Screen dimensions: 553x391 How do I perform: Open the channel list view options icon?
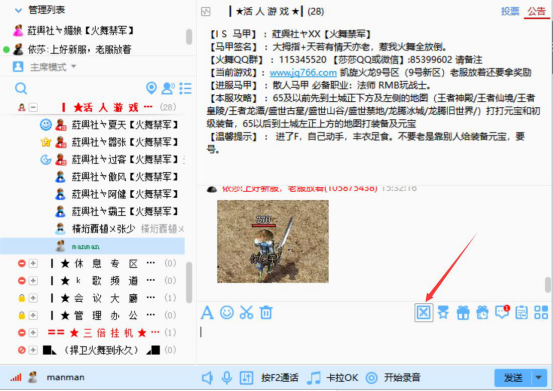click(x=186, y=88)
